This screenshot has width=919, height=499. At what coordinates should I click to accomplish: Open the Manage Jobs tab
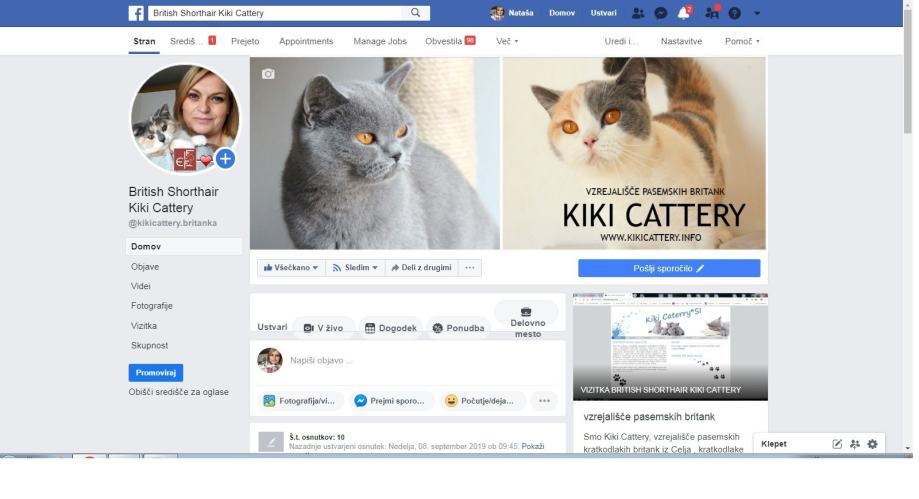pyautogui.click(x=380, y=41)
